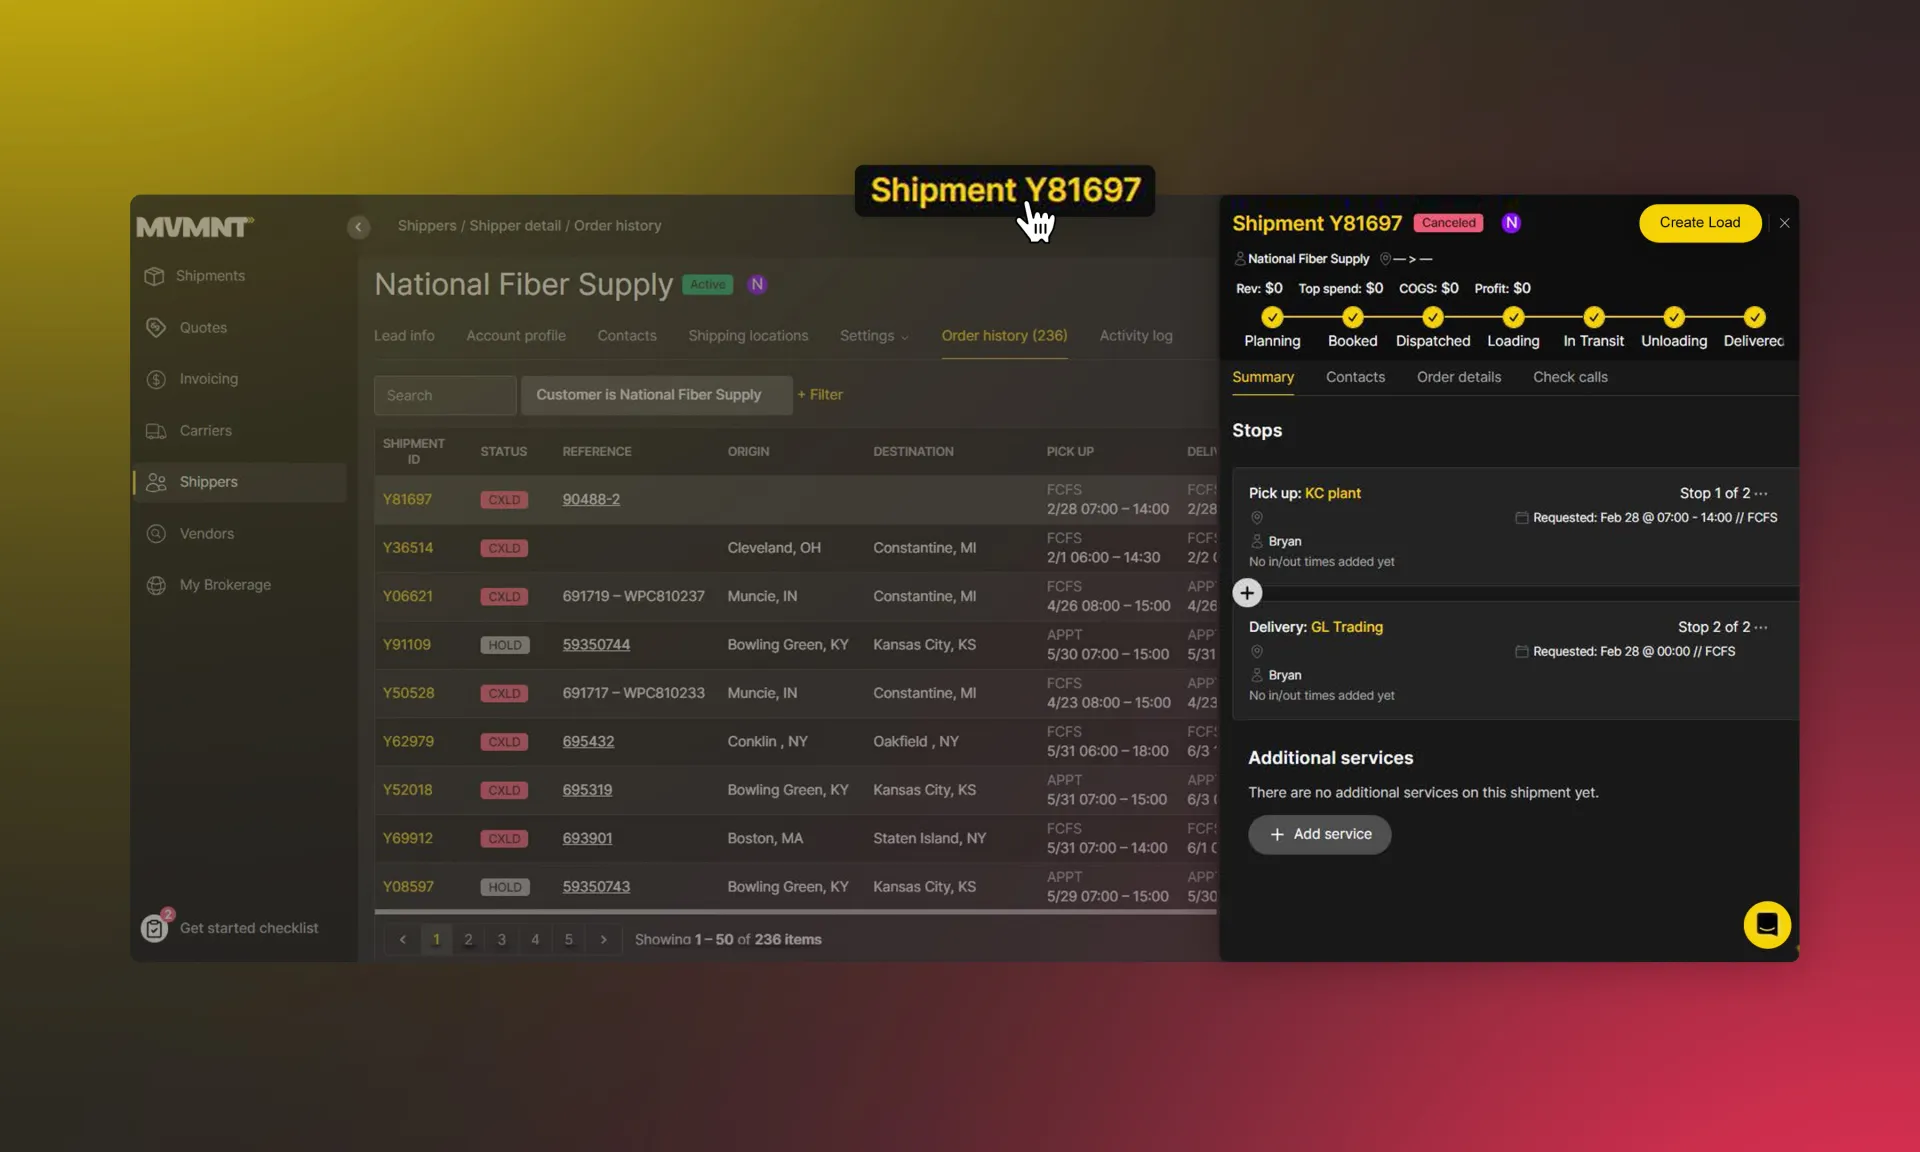
Task: Open Vendors icon in sidebar
Action: [x=156, y=534]
